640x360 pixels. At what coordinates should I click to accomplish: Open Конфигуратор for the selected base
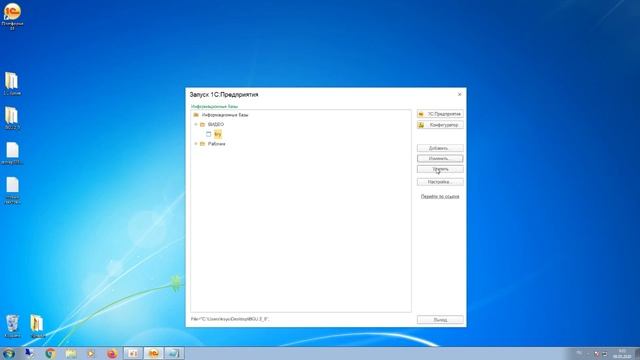coord(440,125)
